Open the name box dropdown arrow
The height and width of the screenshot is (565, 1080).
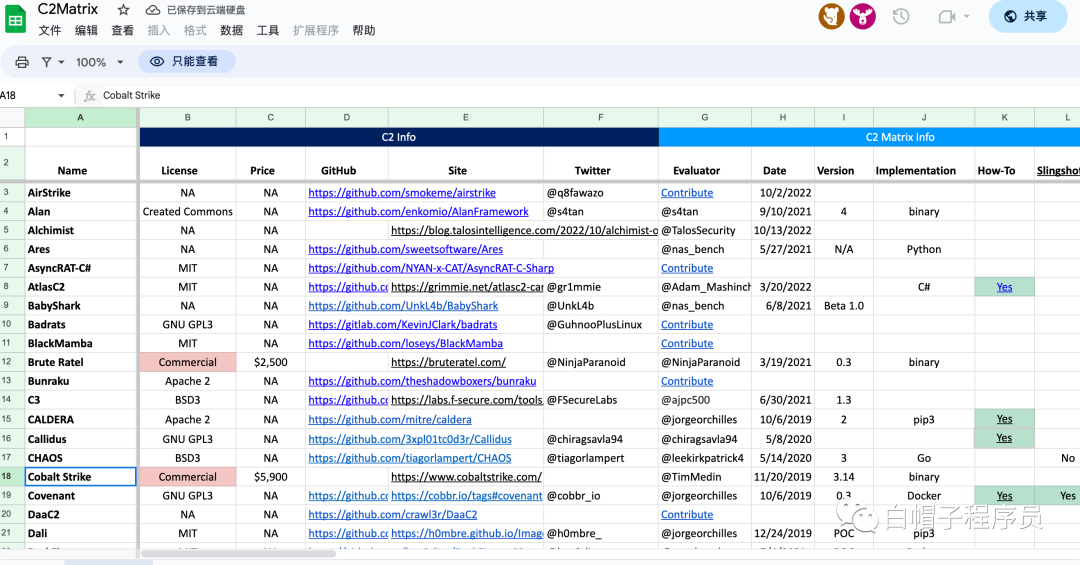[61, 96]
